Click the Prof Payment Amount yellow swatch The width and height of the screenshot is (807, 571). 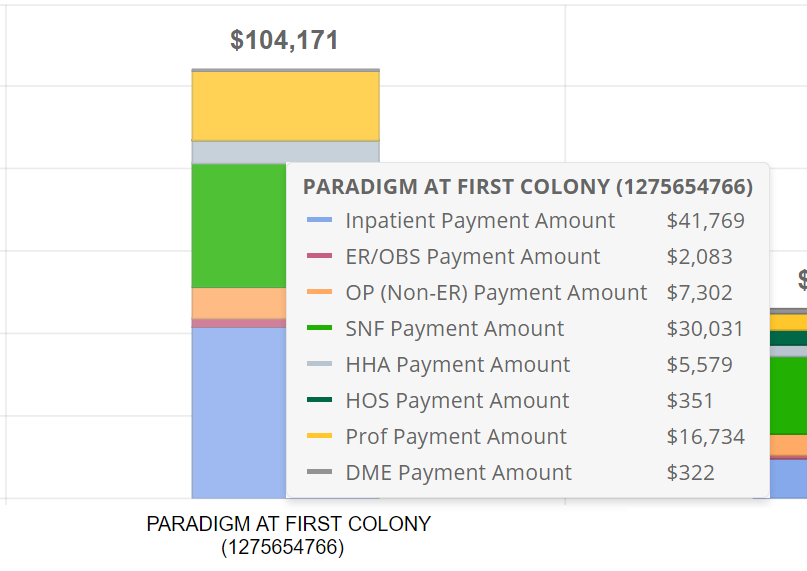coord(319,436)
